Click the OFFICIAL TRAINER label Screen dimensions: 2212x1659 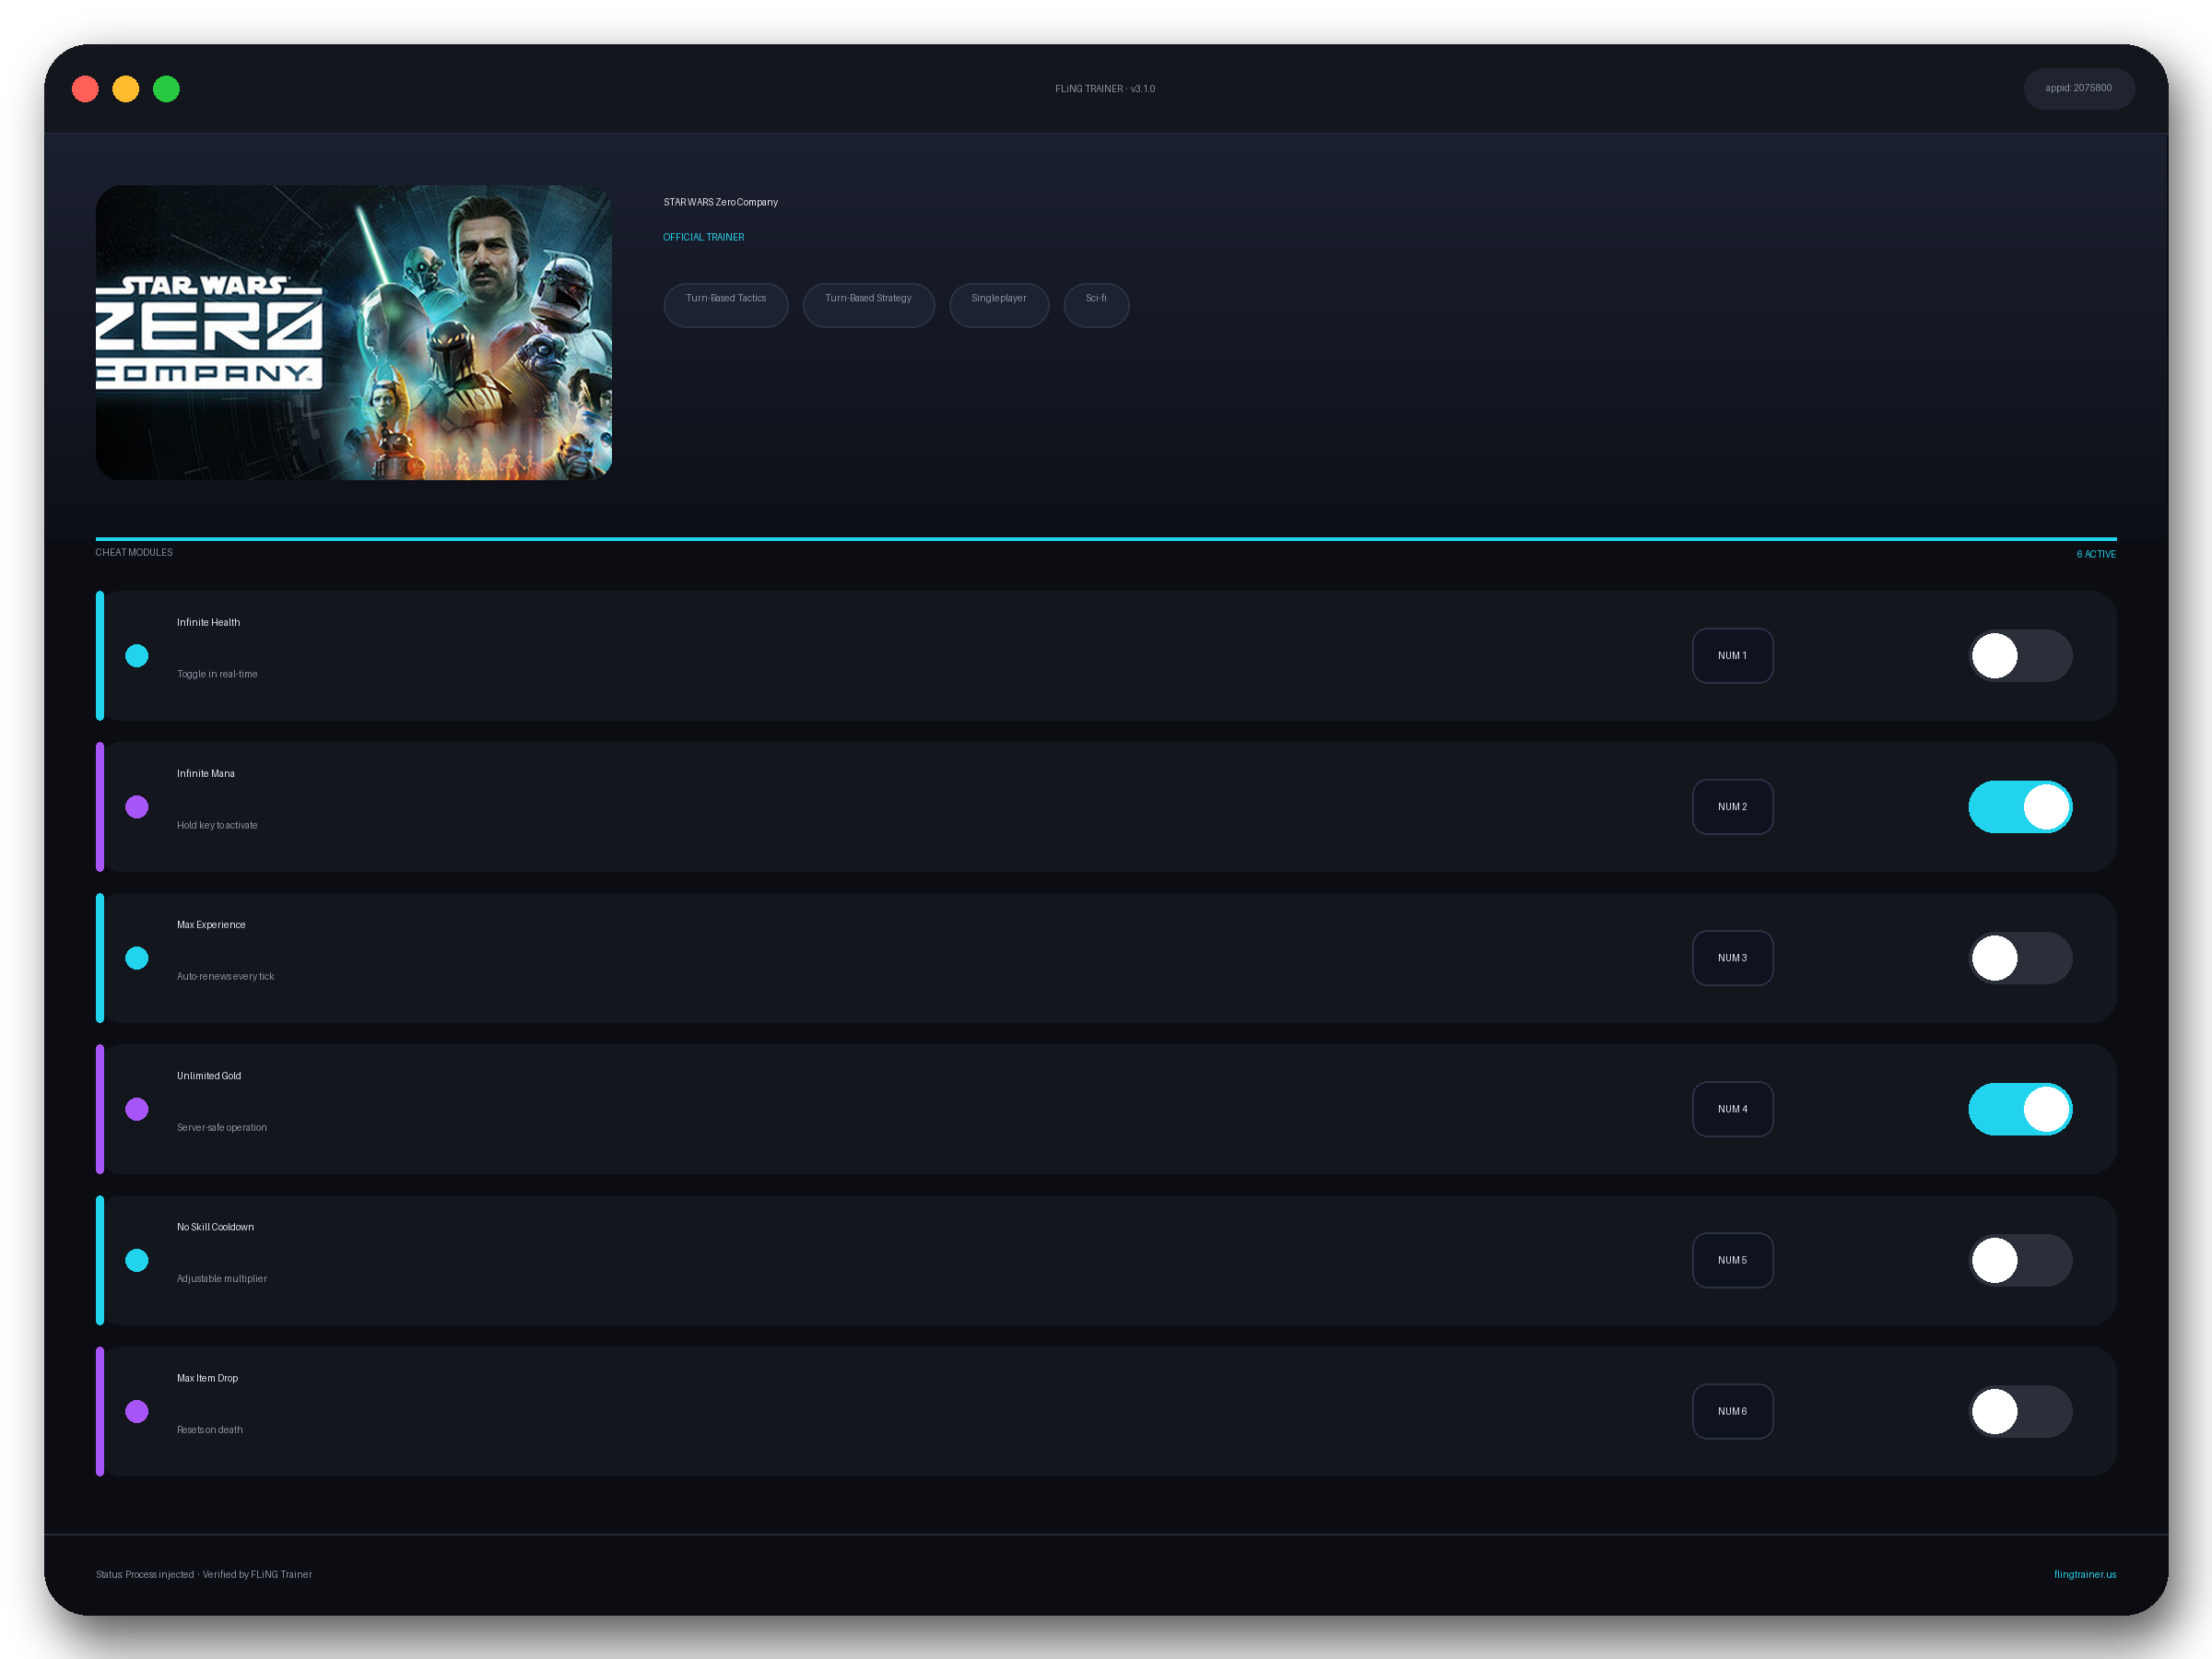703,237
